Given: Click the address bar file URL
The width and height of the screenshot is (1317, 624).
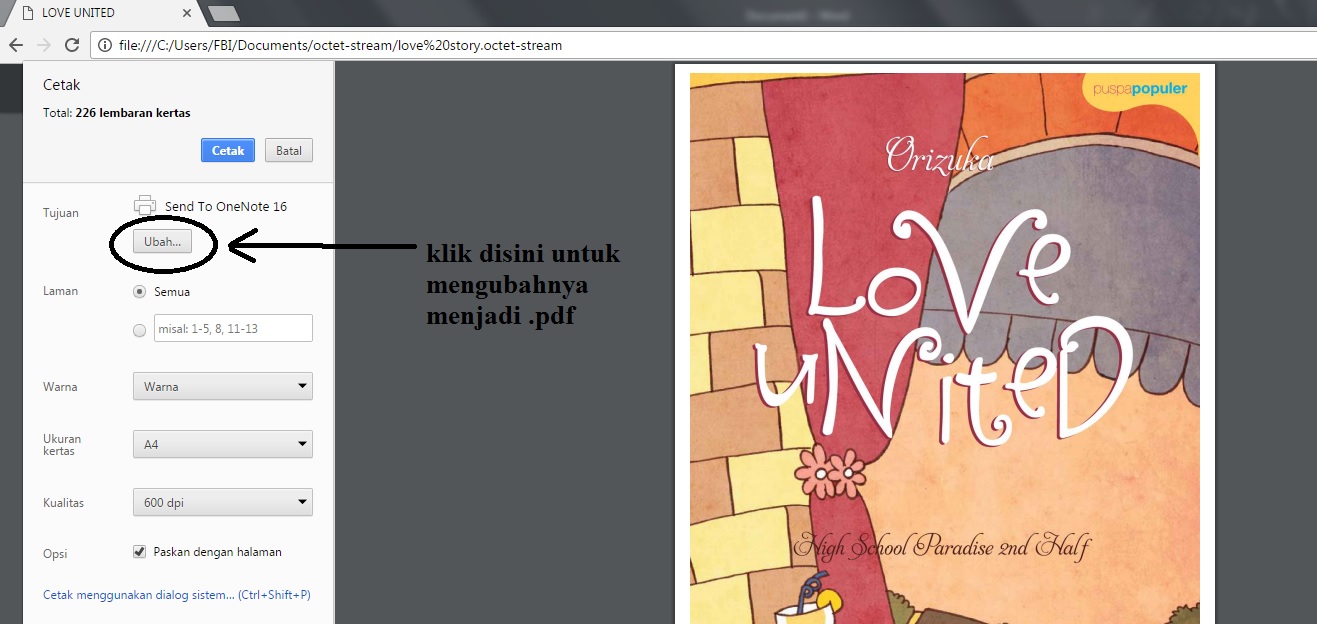Looking at the screenshot, I should (x=340, y=45).
